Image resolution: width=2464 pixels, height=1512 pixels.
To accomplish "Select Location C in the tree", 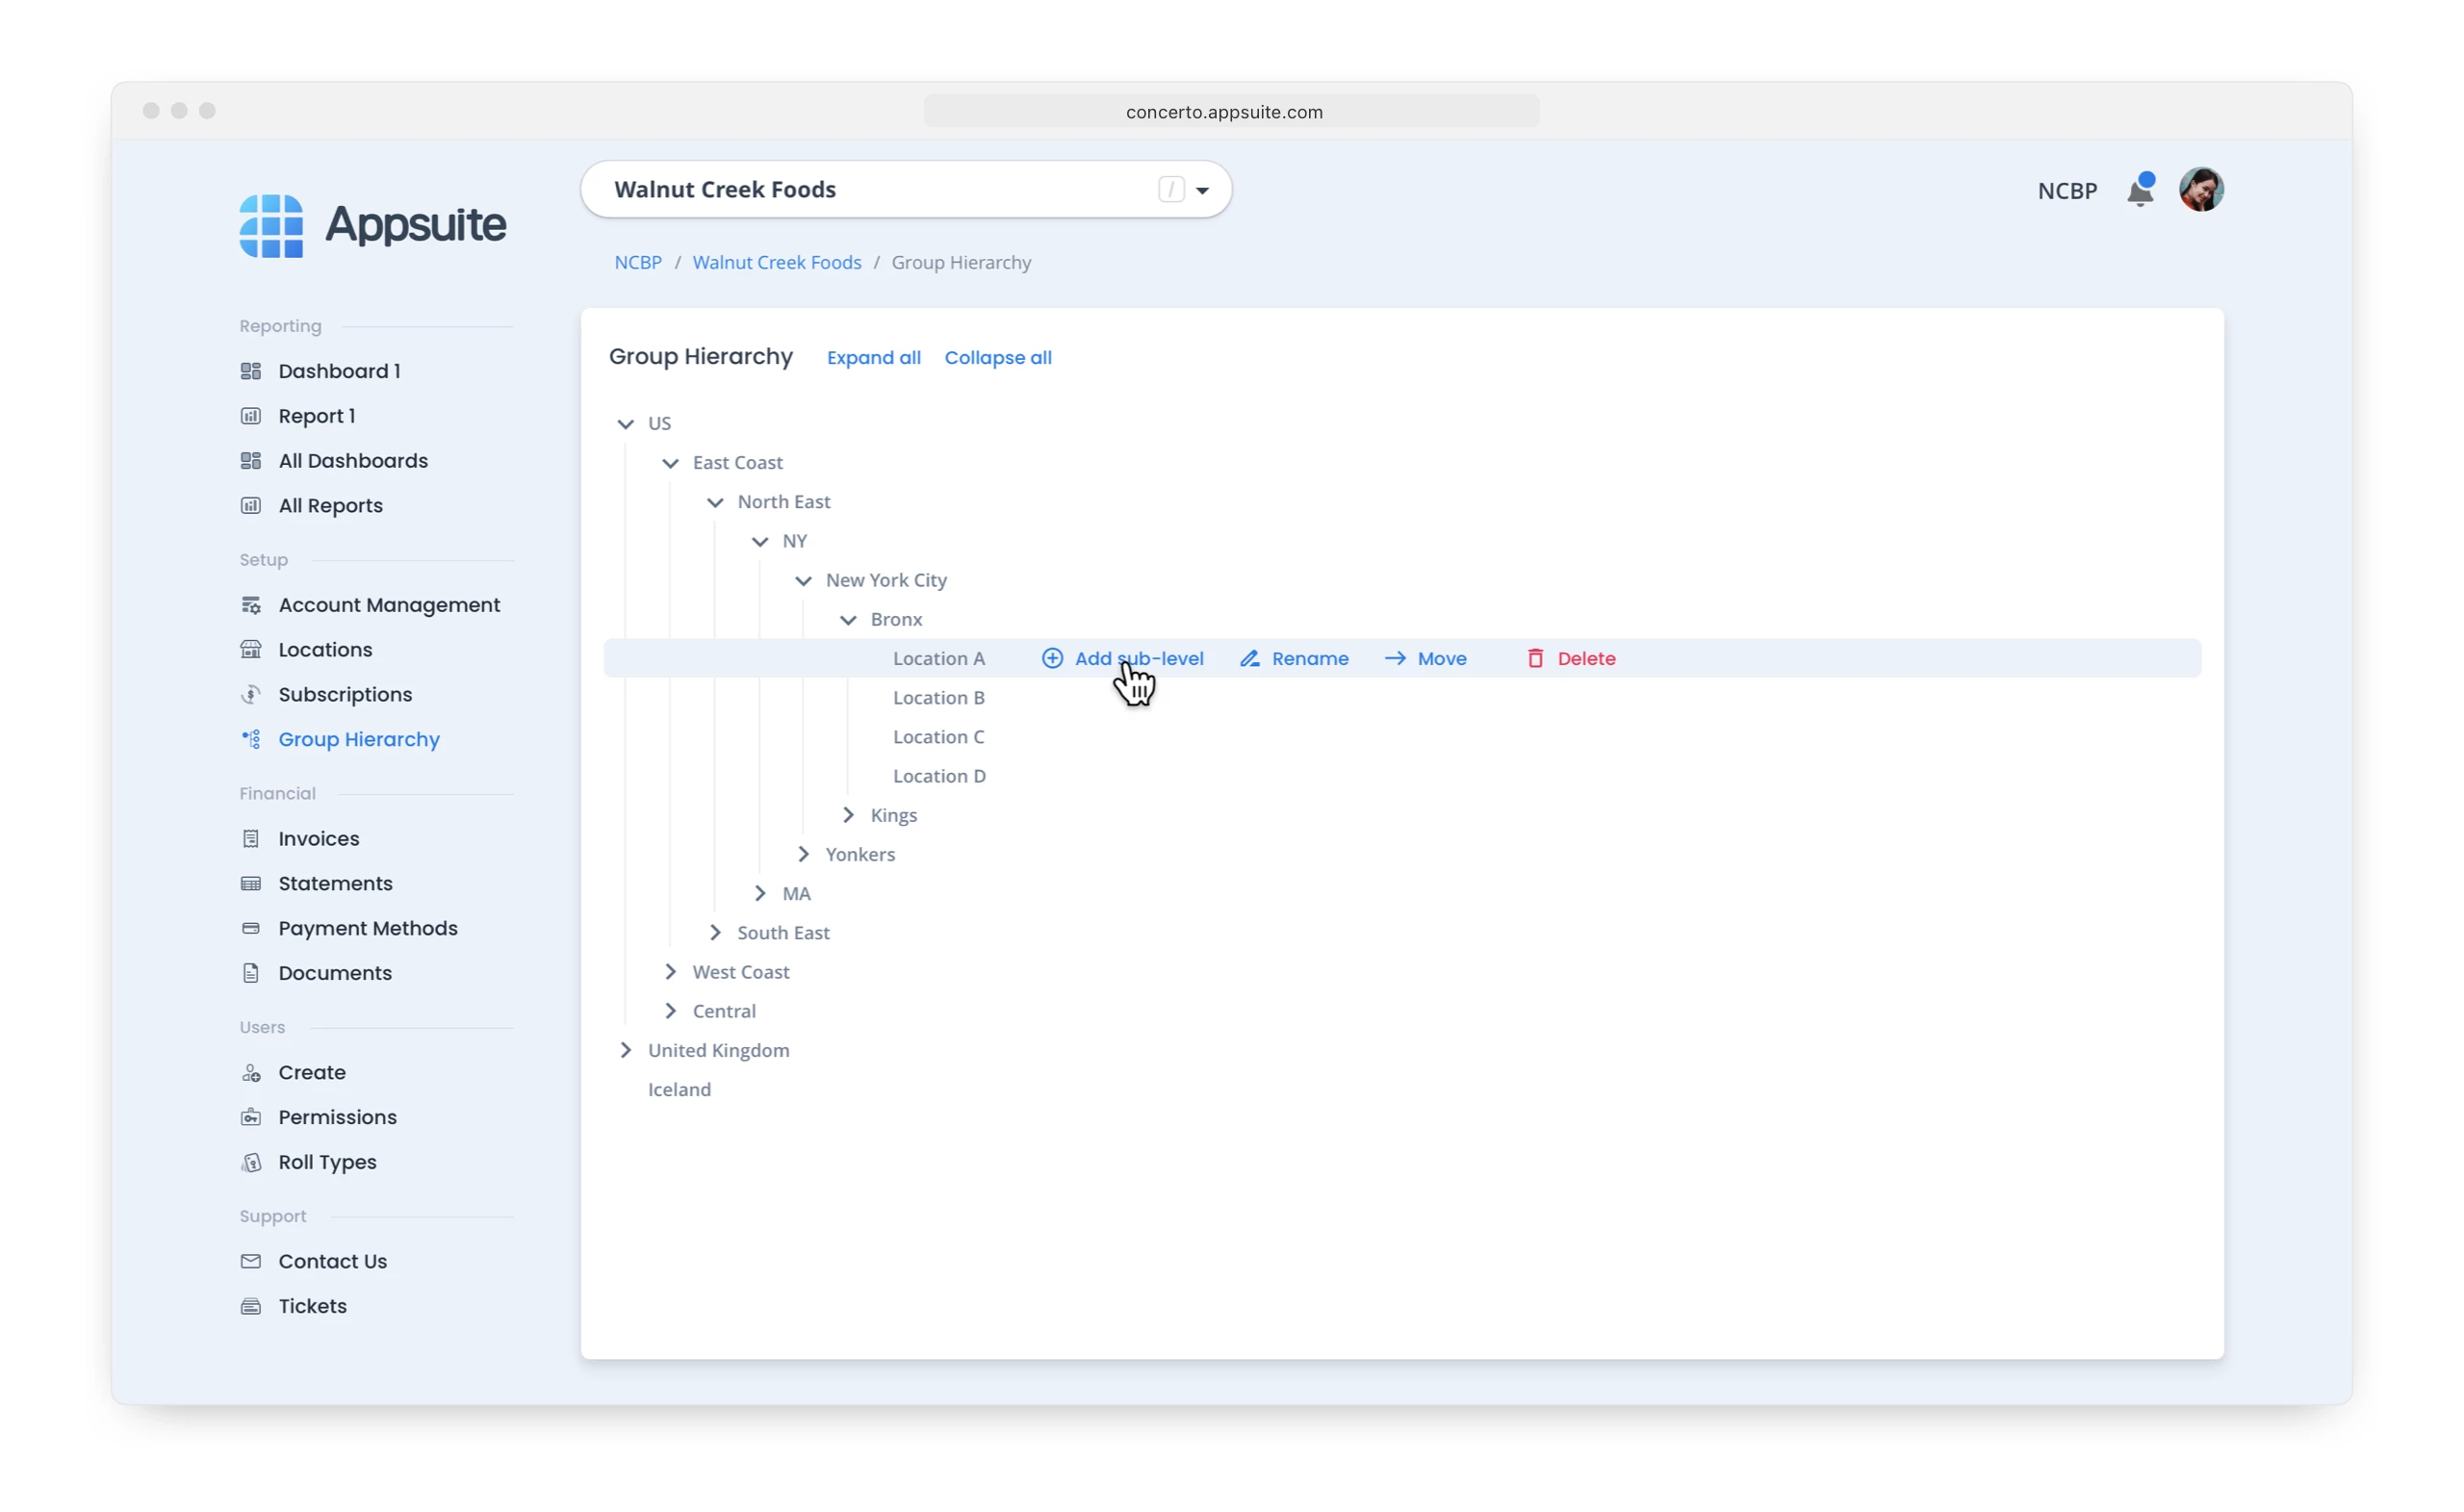I will [x=938, y=737].
